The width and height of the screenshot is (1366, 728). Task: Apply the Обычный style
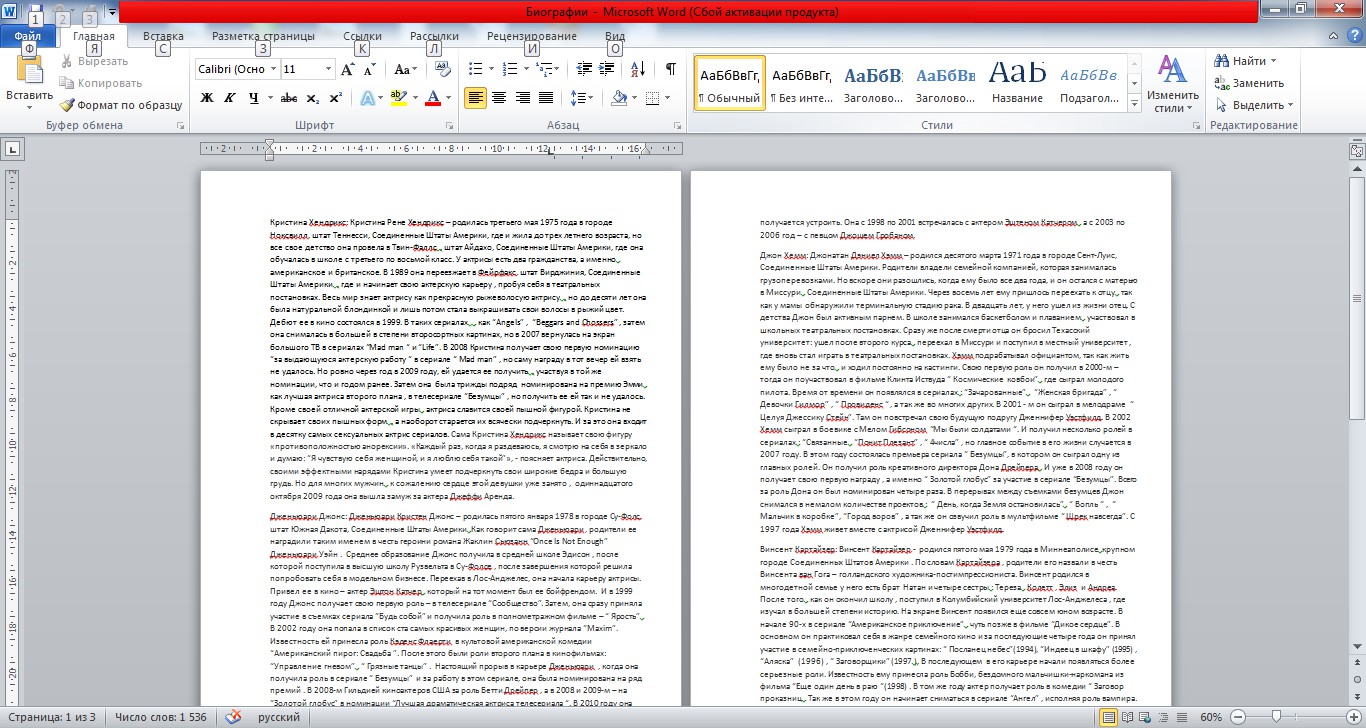point(730,83)
